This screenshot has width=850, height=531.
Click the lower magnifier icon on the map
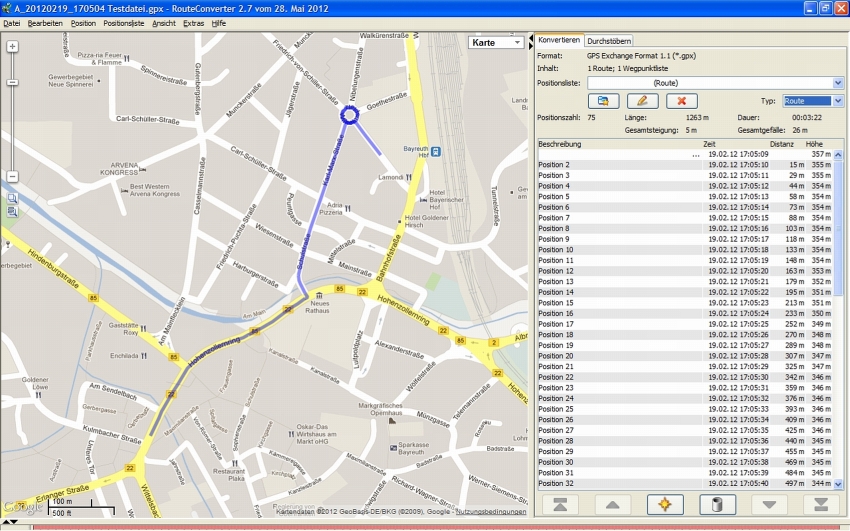click(12, 212)
